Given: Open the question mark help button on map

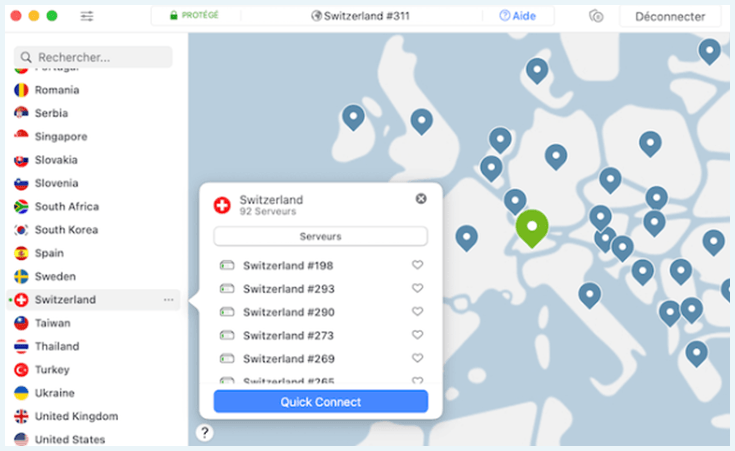Looking at the screenshot, I should 205,432.
